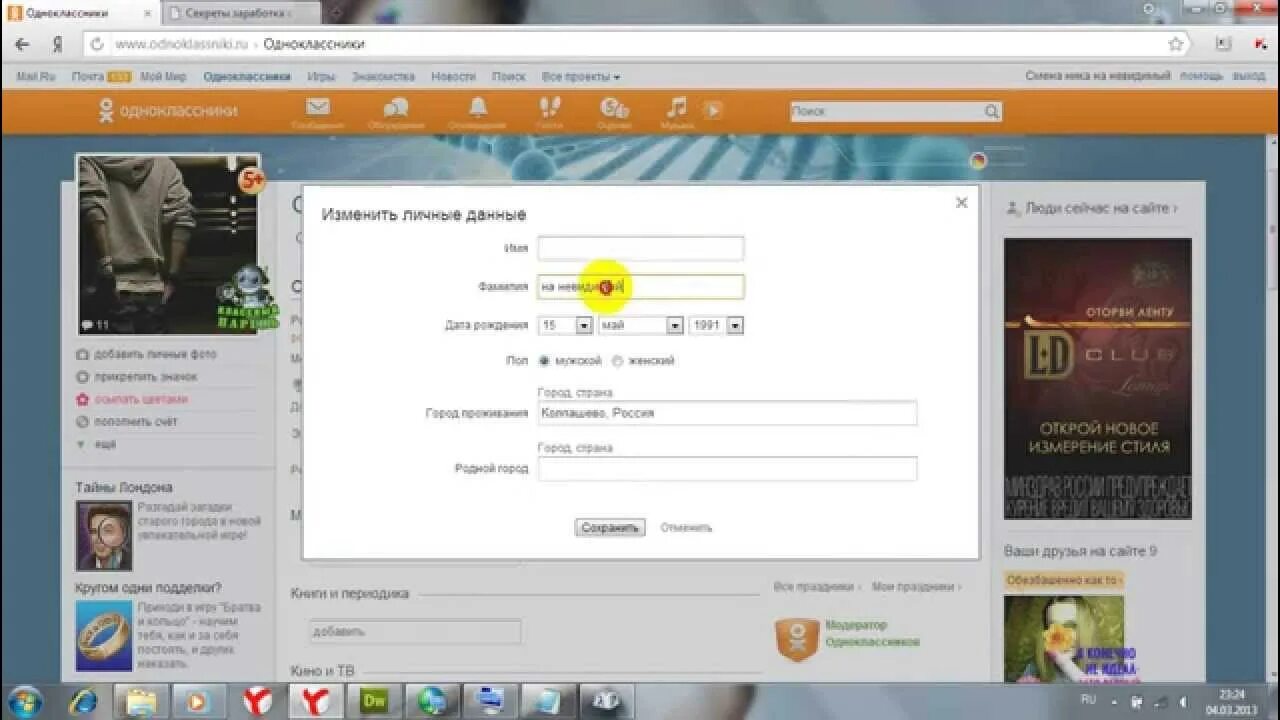Open 'Мой Мир' in the portal menu
The height and width of the screenshot is (720, 1280).
(x=163, y=77)
